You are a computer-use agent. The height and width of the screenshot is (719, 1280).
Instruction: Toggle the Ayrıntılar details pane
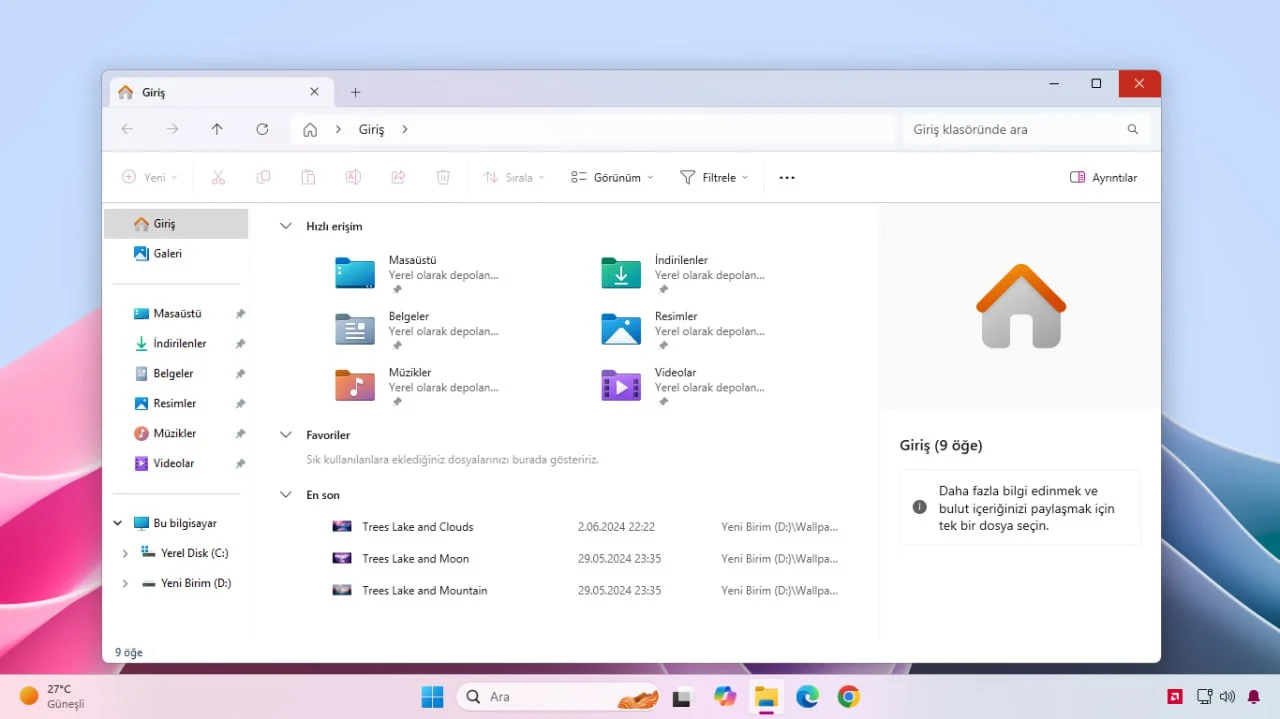pyautogui.click(x=1104, y=178)
